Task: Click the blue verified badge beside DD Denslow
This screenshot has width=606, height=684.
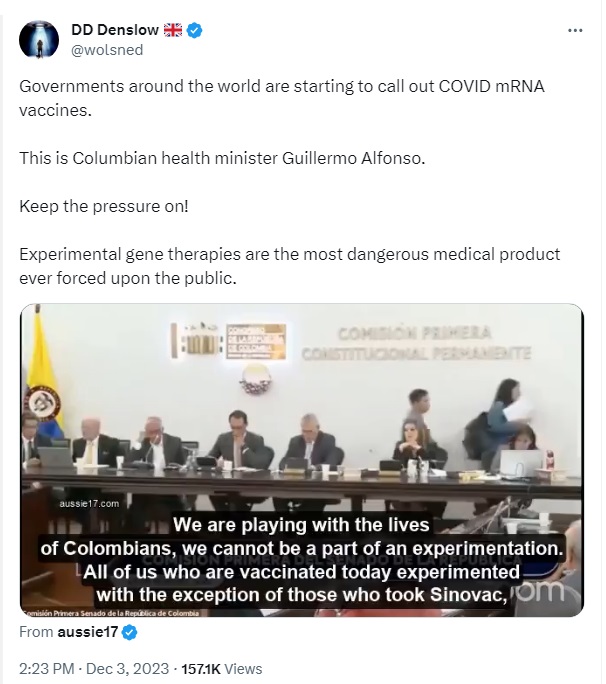Action: (x=194, y=30)
